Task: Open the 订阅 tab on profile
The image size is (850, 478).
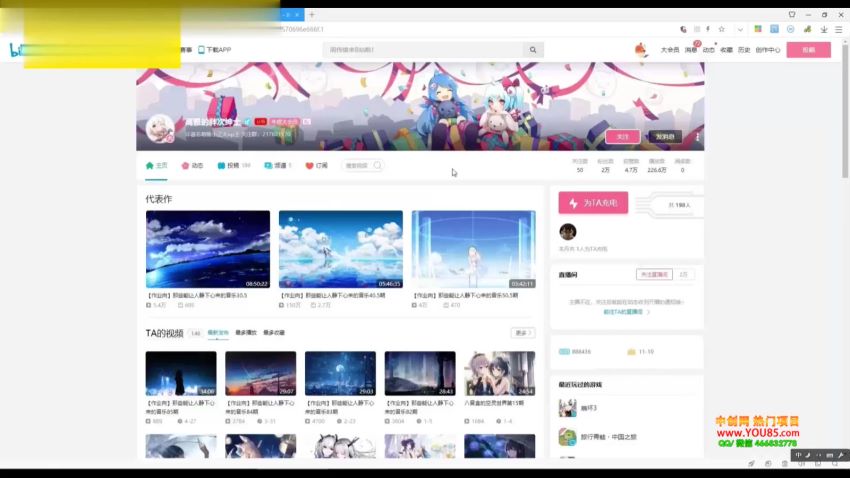Action: click(x=317, y=165)
